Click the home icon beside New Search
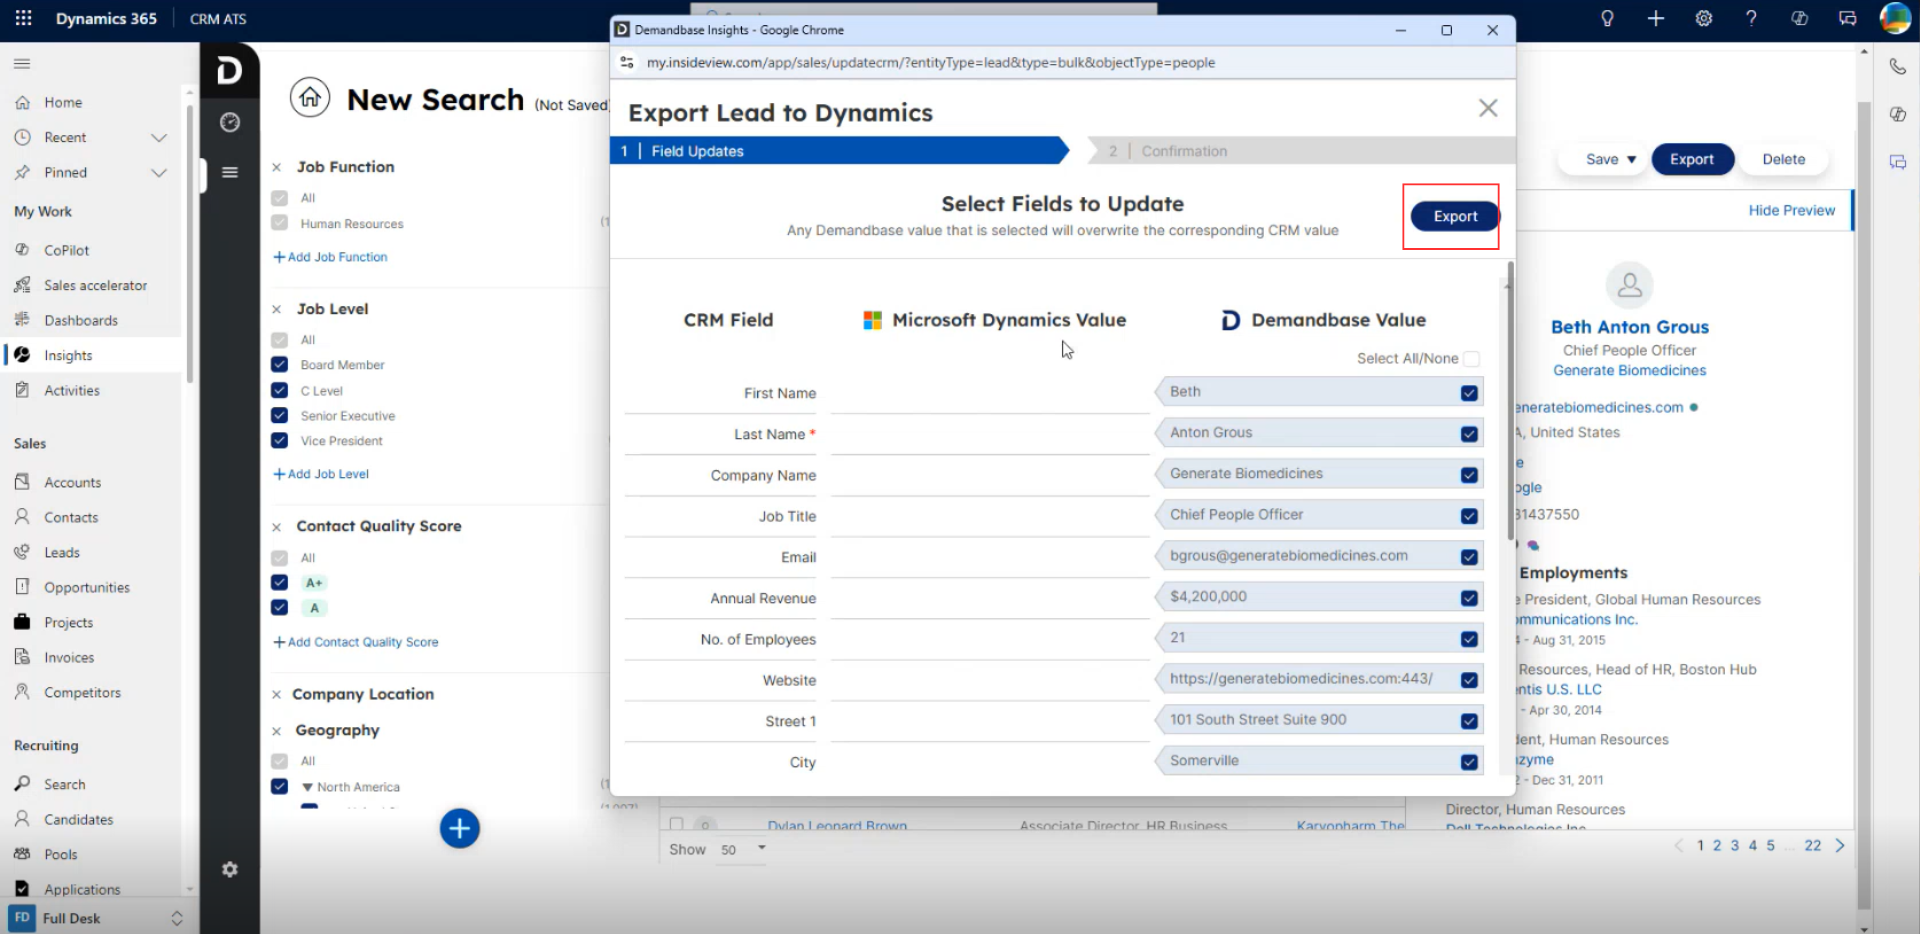1920x934 pixels. 310,98
